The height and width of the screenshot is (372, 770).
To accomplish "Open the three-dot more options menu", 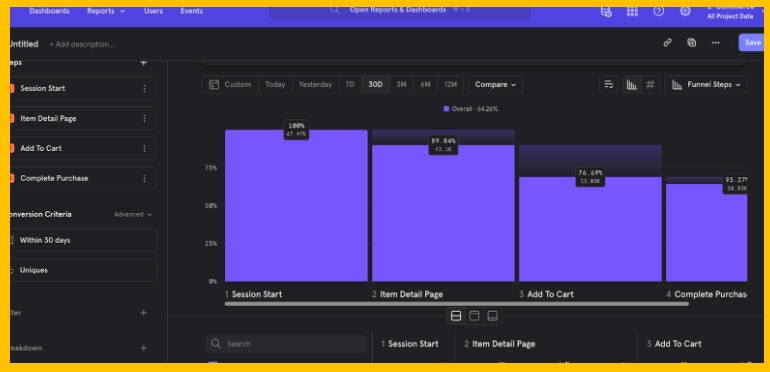I will pyautogui.click(x=715, y=43).
